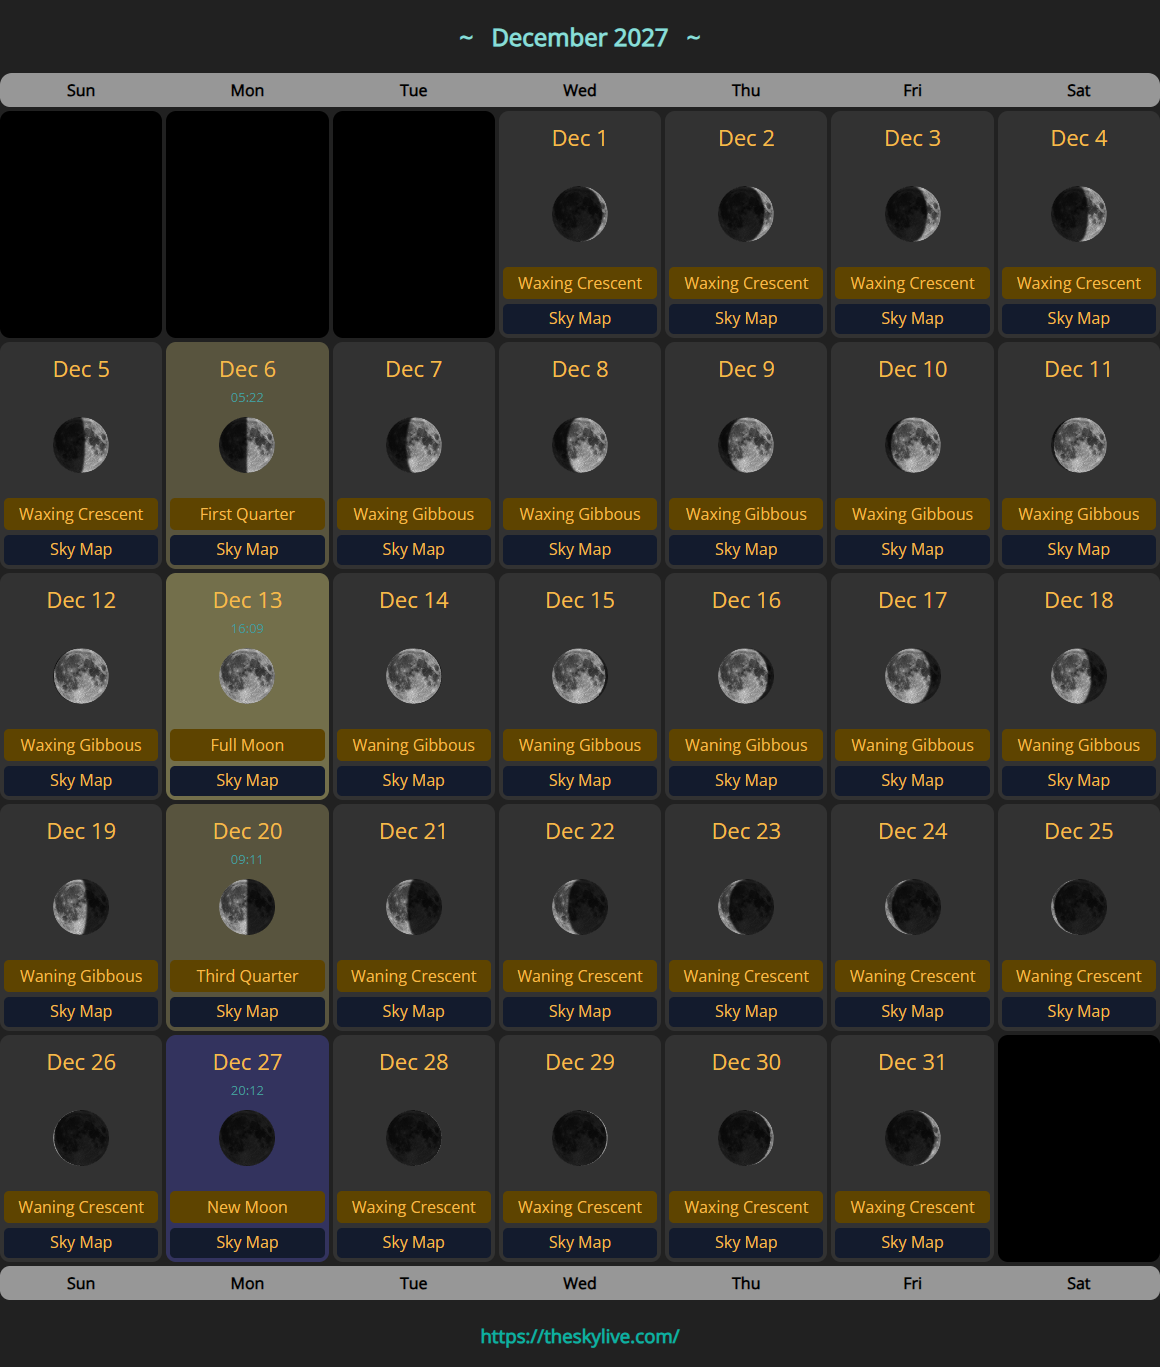Click the Dec 11 moon image
1160x1367 pixels.
pos(1079,445)
